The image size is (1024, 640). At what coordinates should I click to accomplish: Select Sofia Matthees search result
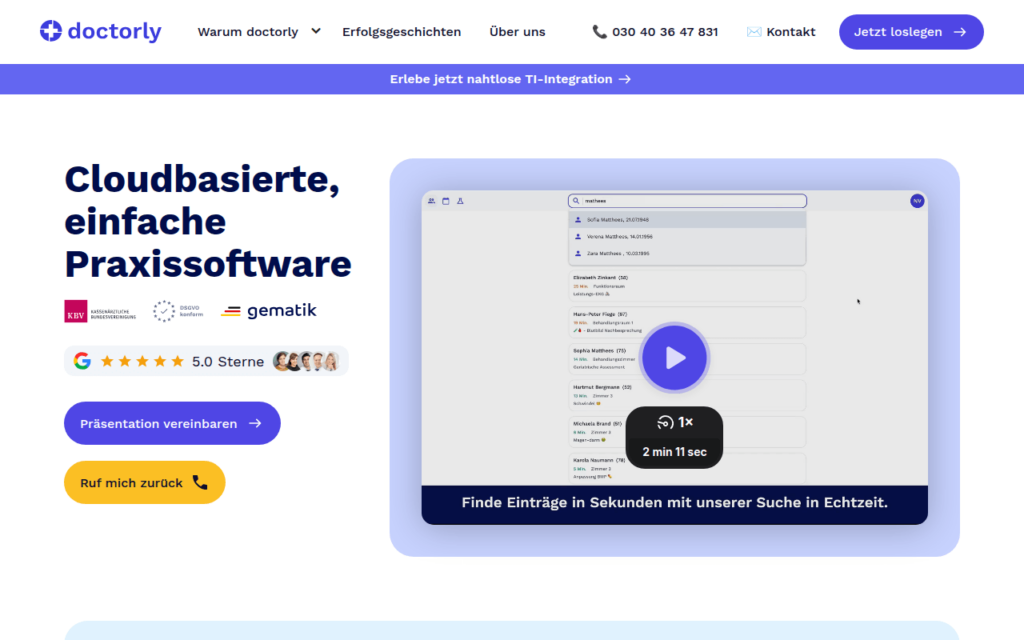(x=687, y=220)
